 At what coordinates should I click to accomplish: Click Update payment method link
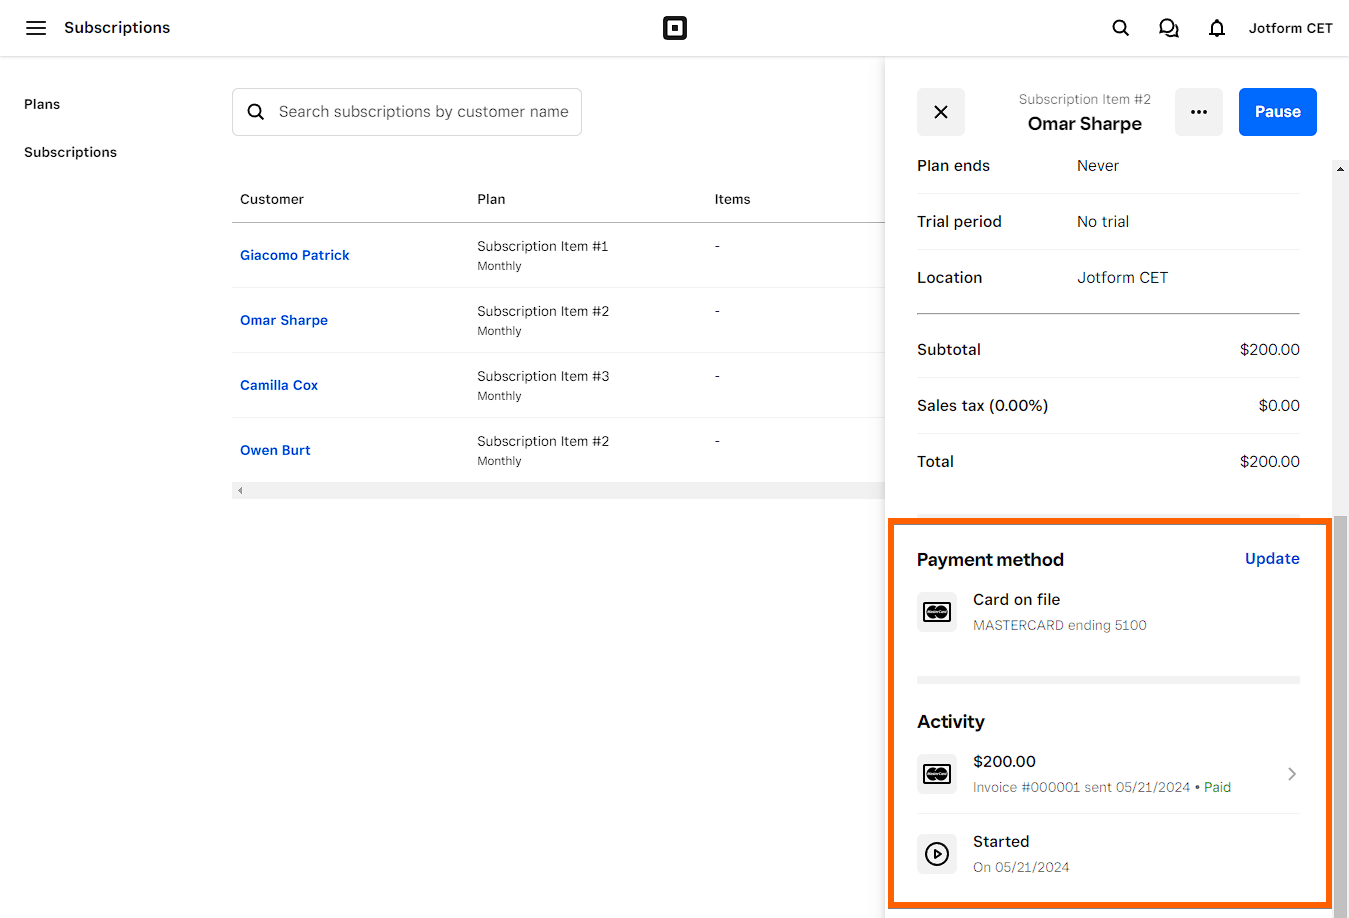click(1271, 559)
